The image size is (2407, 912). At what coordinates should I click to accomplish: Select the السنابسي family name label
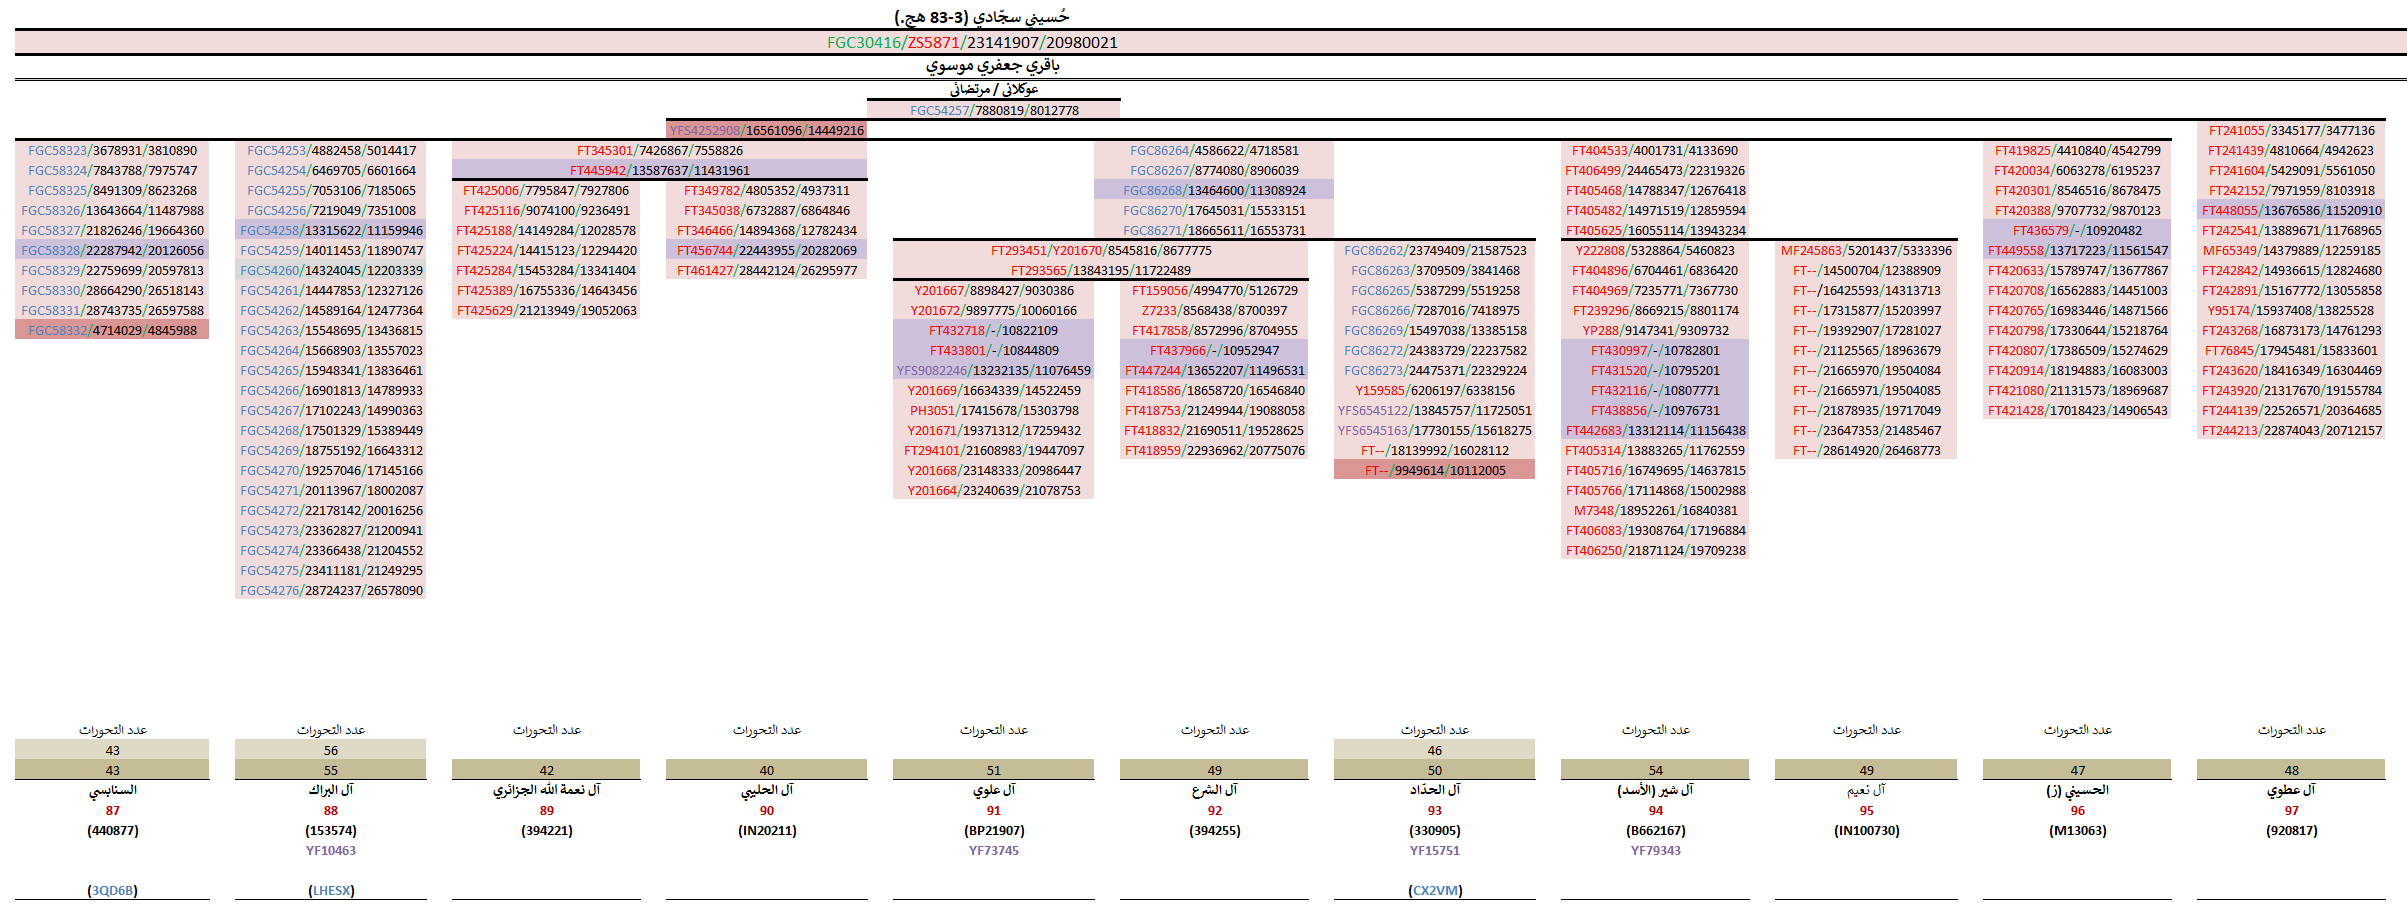coord(112,790)
